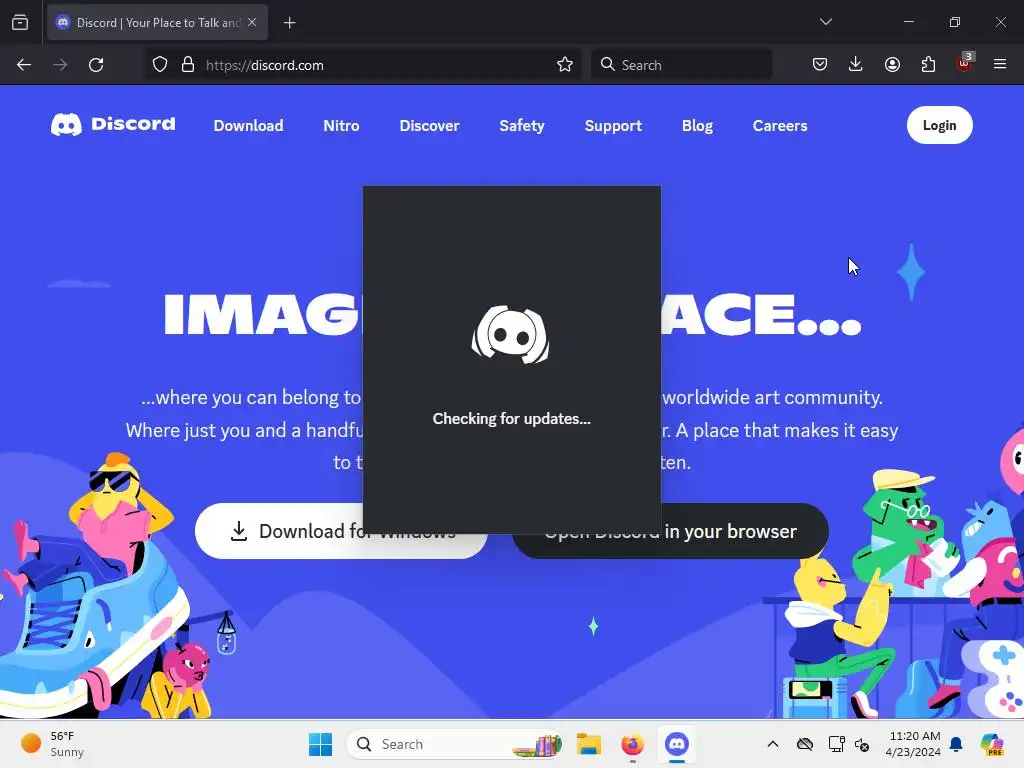
Task: Click the Firefox back arrow
Action: (x=24, y=65)
